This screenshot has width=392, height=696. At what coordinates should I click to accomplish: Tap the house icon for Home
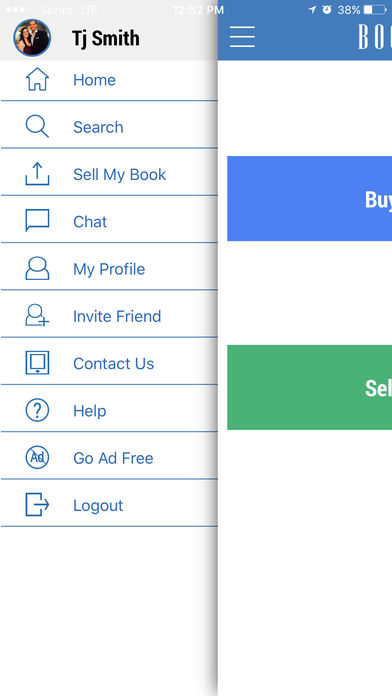(x=37, y=79)
